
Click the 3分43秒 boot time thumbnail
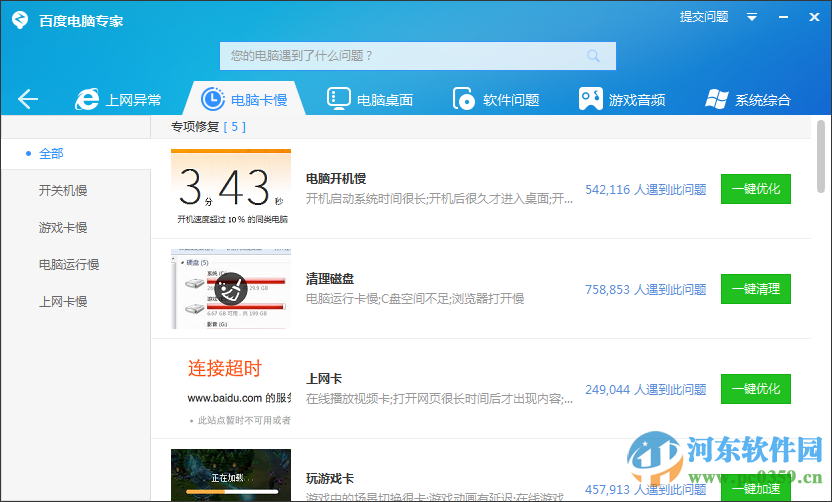pyautogui.click(x=231, y=189)
